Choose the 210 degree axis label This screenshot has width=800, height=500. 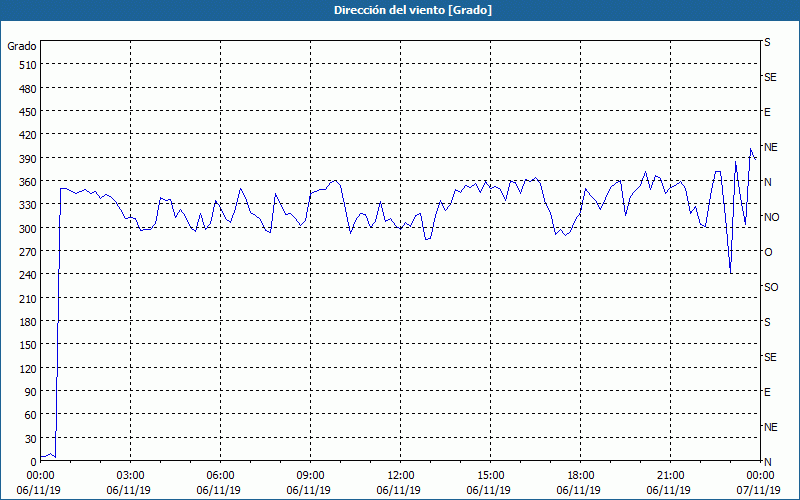tap(29, 299)
